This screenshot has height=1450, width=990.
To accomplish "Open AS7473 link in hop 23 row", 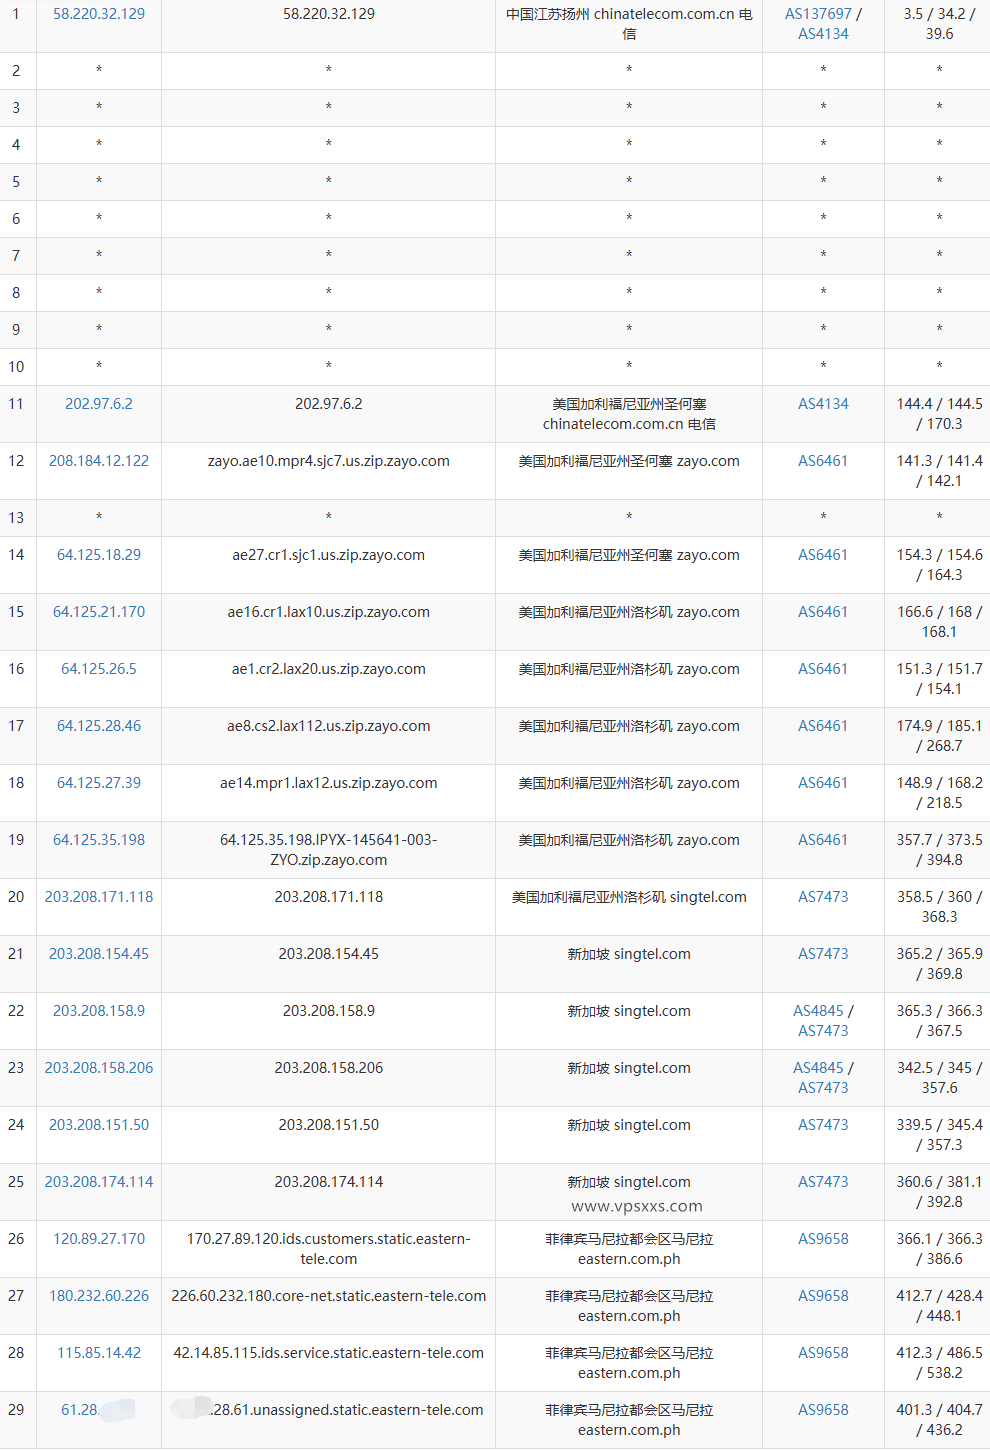I will coord(823,1088).
